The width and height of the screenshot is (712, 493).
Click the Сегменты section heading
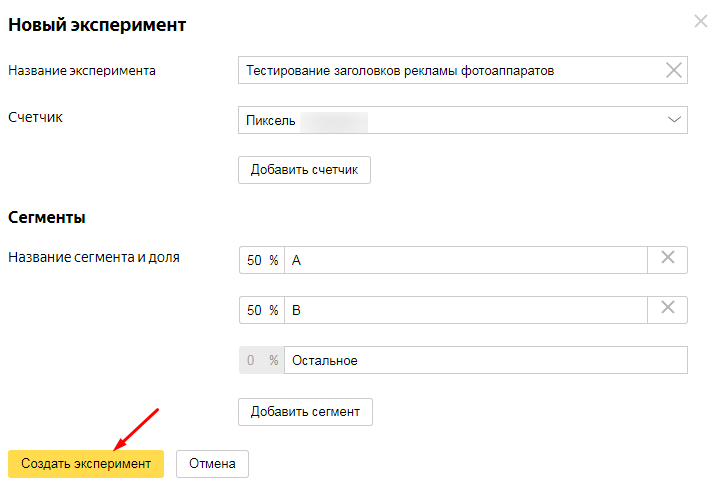tap(47, 217)
